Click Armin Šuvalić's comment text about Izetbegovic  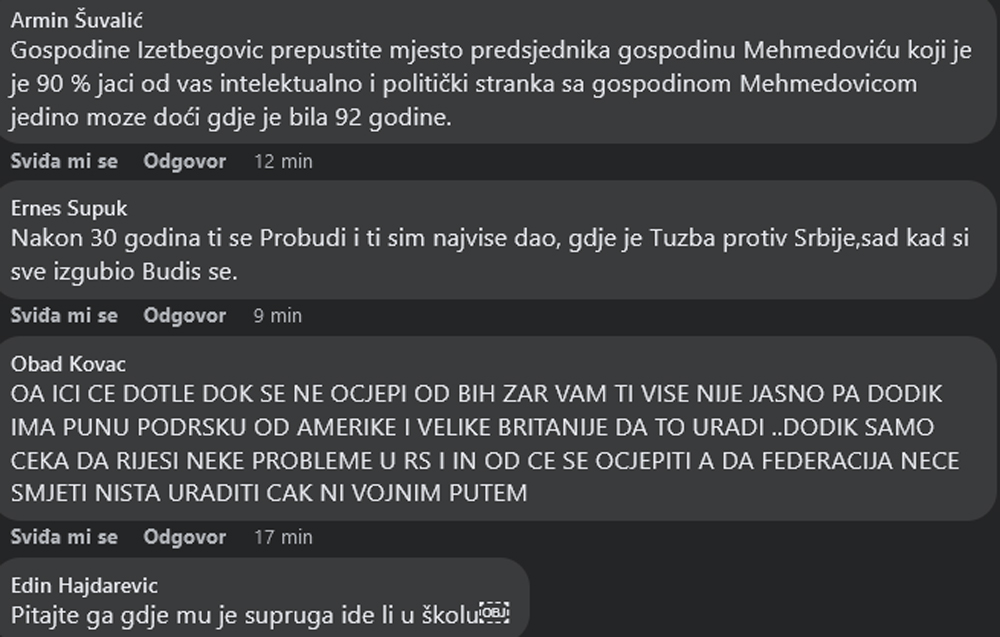pyautogui.click(x=491, y=84)
